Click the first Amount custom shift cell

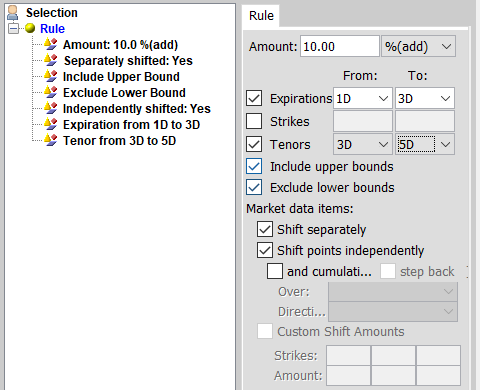tap(348, 375)
